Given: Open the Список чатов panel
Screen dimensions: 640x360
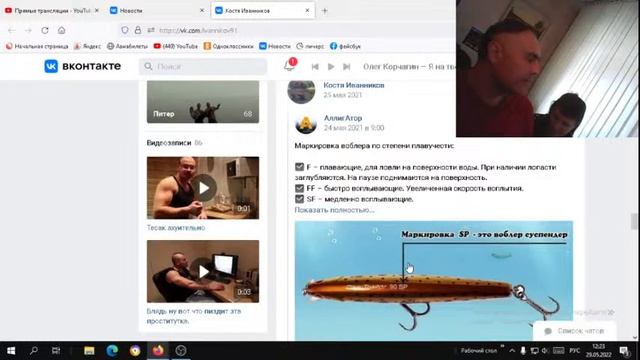Looking at the screenshot, I should (575, 331).
